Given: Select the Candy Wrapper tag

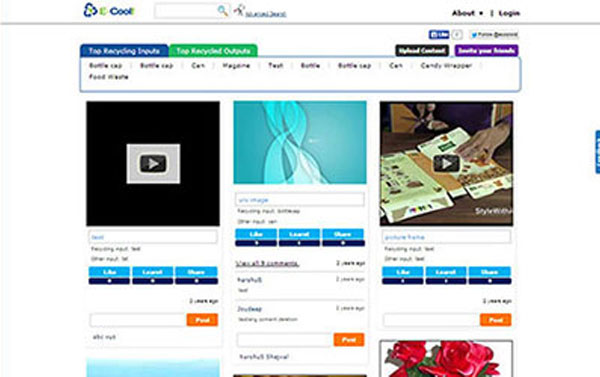Looking at the screenshot, I should click(x=446, y=66).
